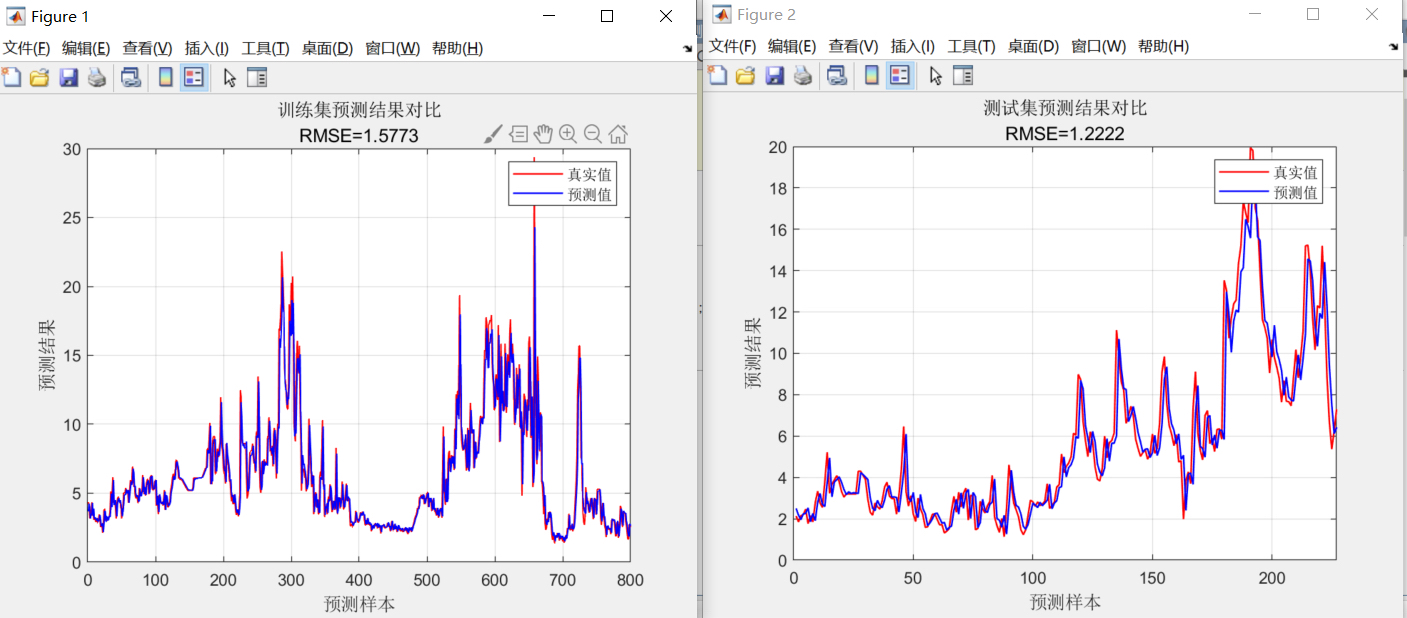Screen dimensions: 1407x618
Task: Open 插入(I) menu in Figure 1
Action: click(x=207, y=48)
